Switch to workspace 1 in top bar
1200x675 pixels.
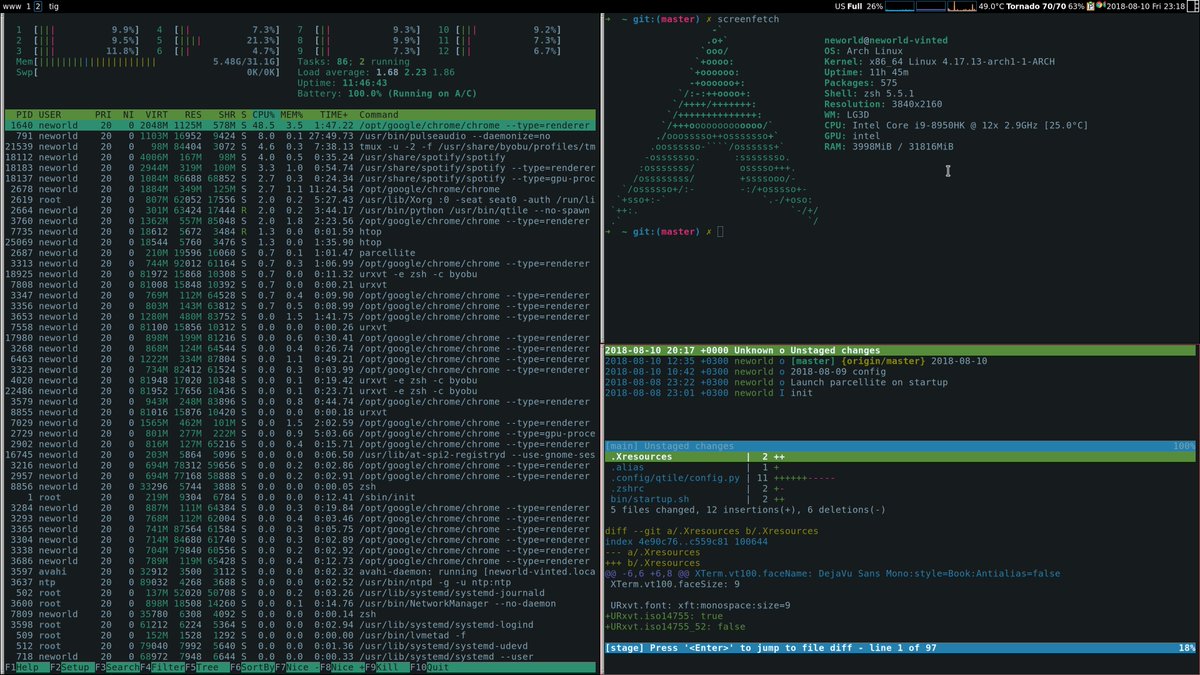28,6
